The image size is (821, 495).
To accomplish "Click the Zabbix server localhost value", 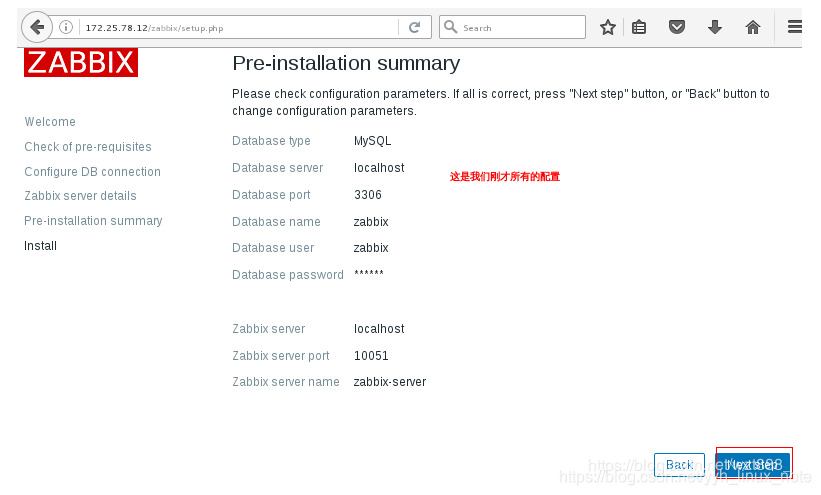I will [379, 329].
